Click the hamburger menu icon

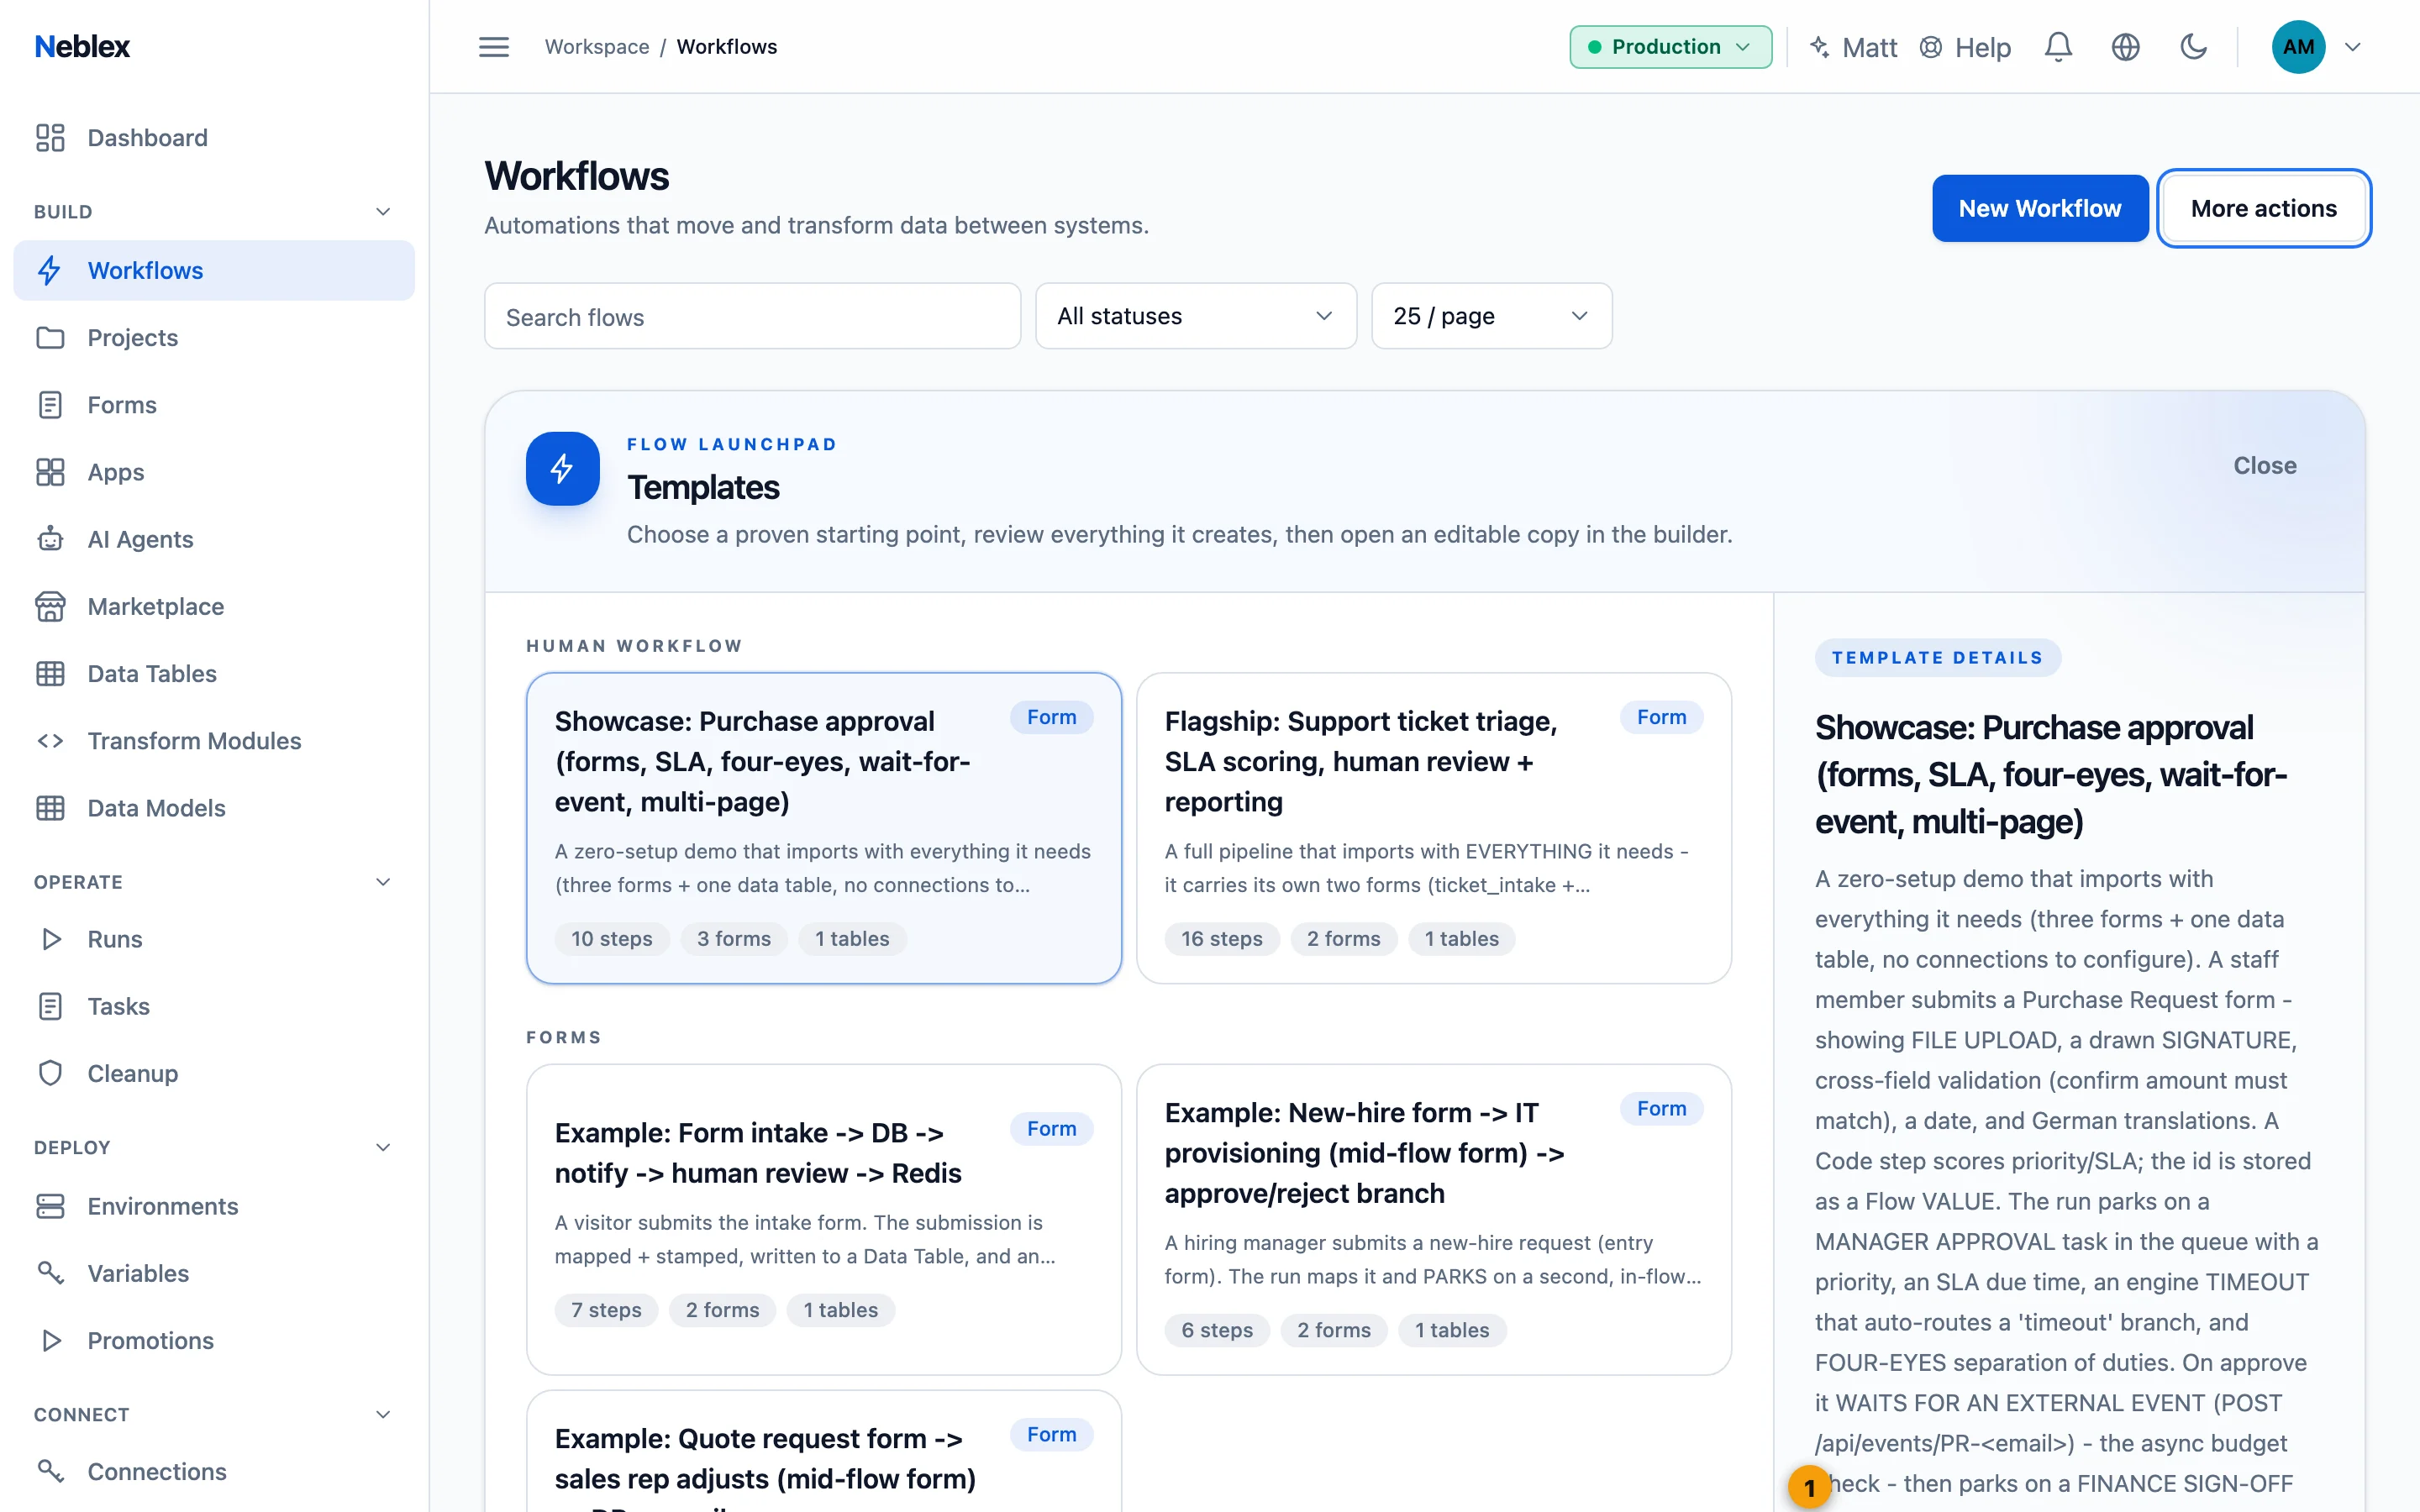point(493,47)
